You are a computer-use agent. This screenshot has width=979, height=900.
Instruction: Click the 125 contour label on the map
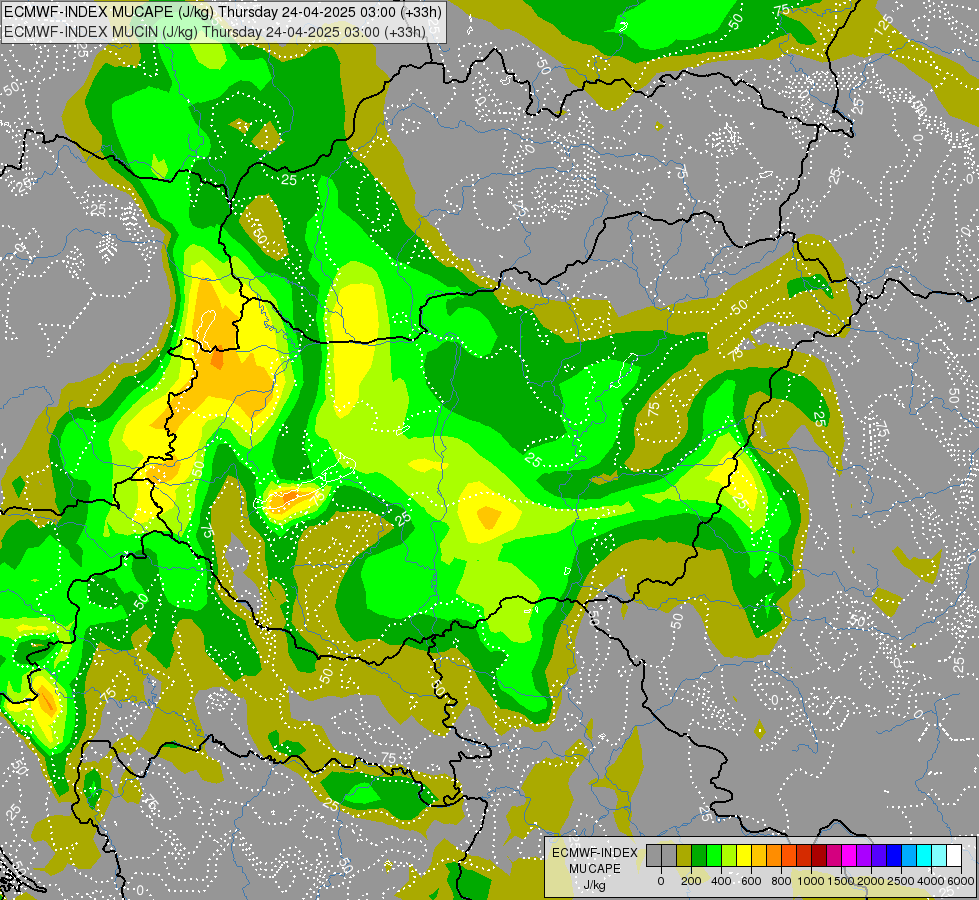tap(883, 25)
